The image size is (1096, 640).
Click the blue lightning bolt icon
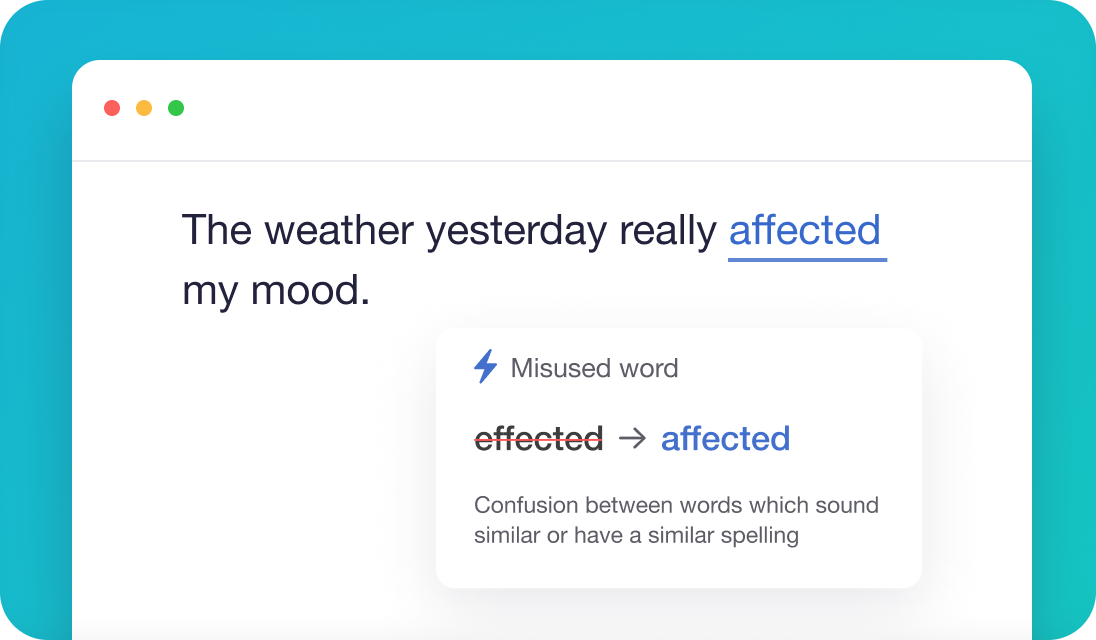point(485,367)
